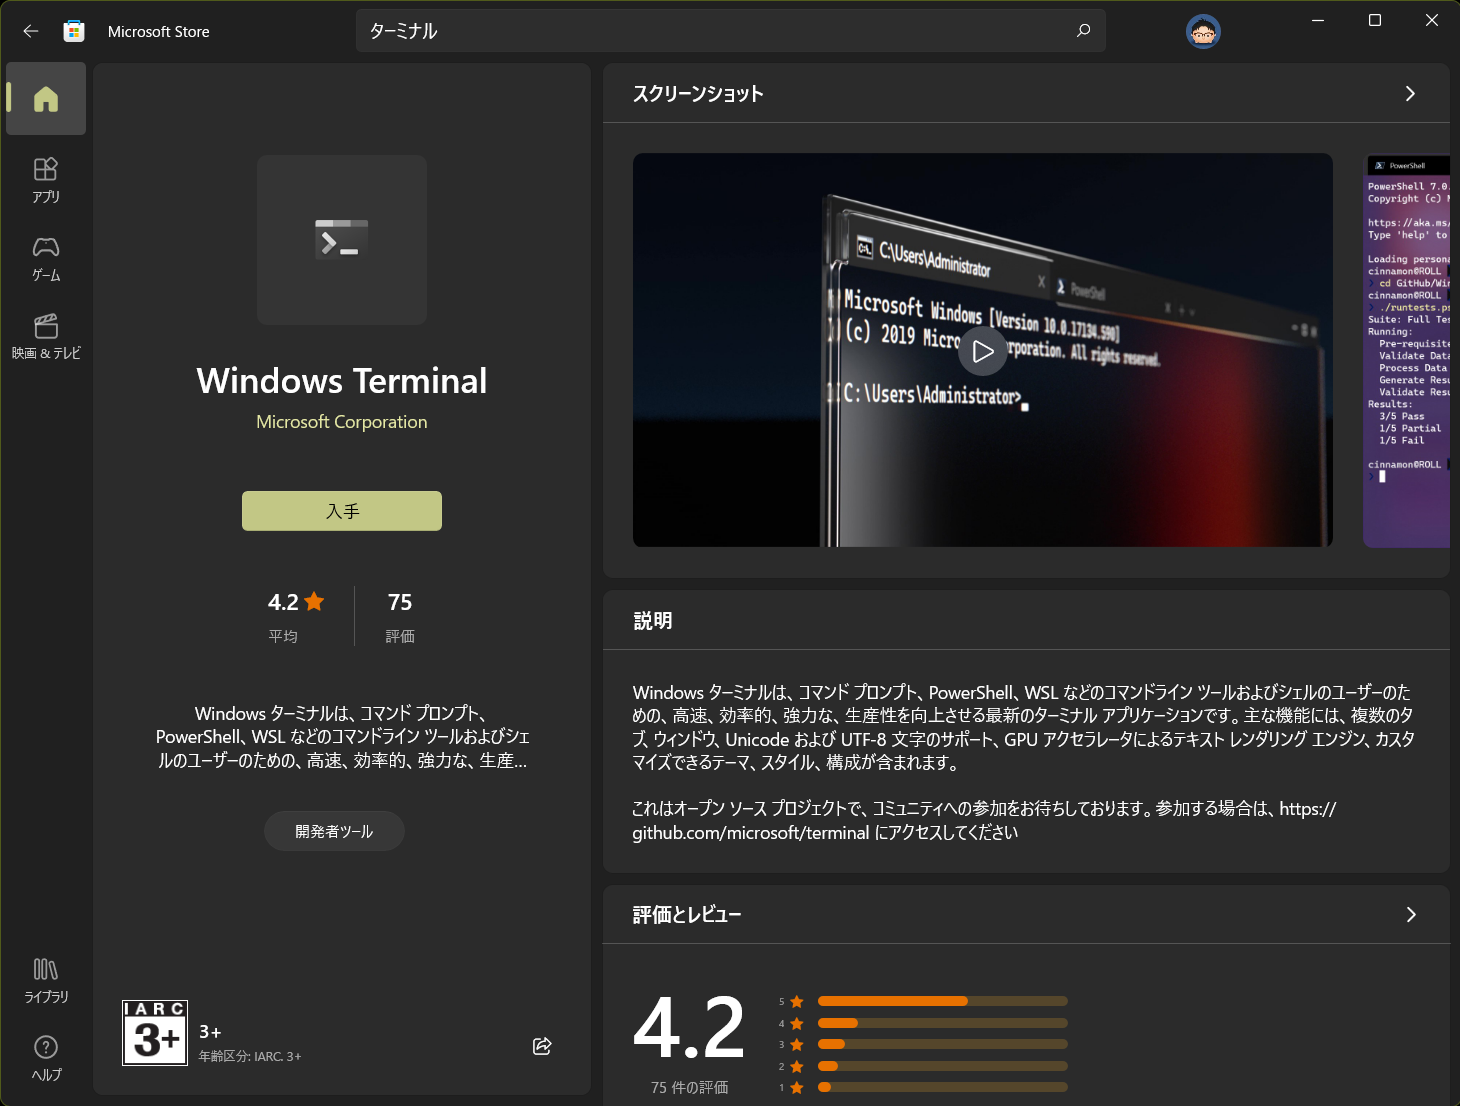
Task: Expand the 評価とレビュー section chevron
Action: pyautogui.click(x=1411, y=914)
